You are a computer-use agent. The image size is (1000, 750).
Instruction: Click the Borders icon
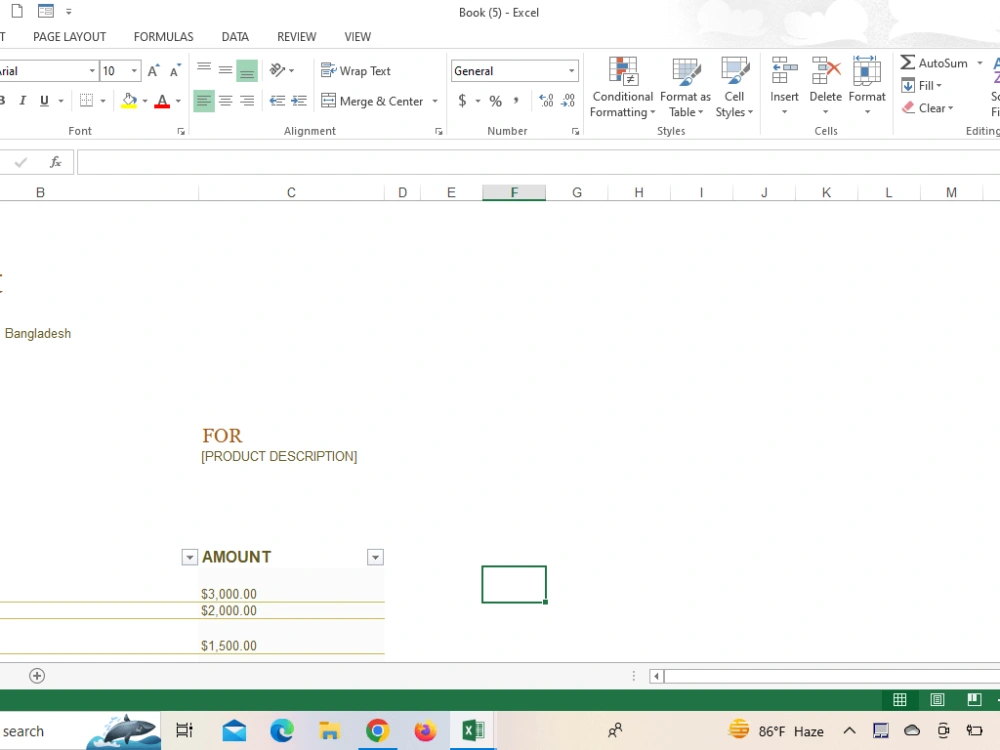[x=86, y=101]
